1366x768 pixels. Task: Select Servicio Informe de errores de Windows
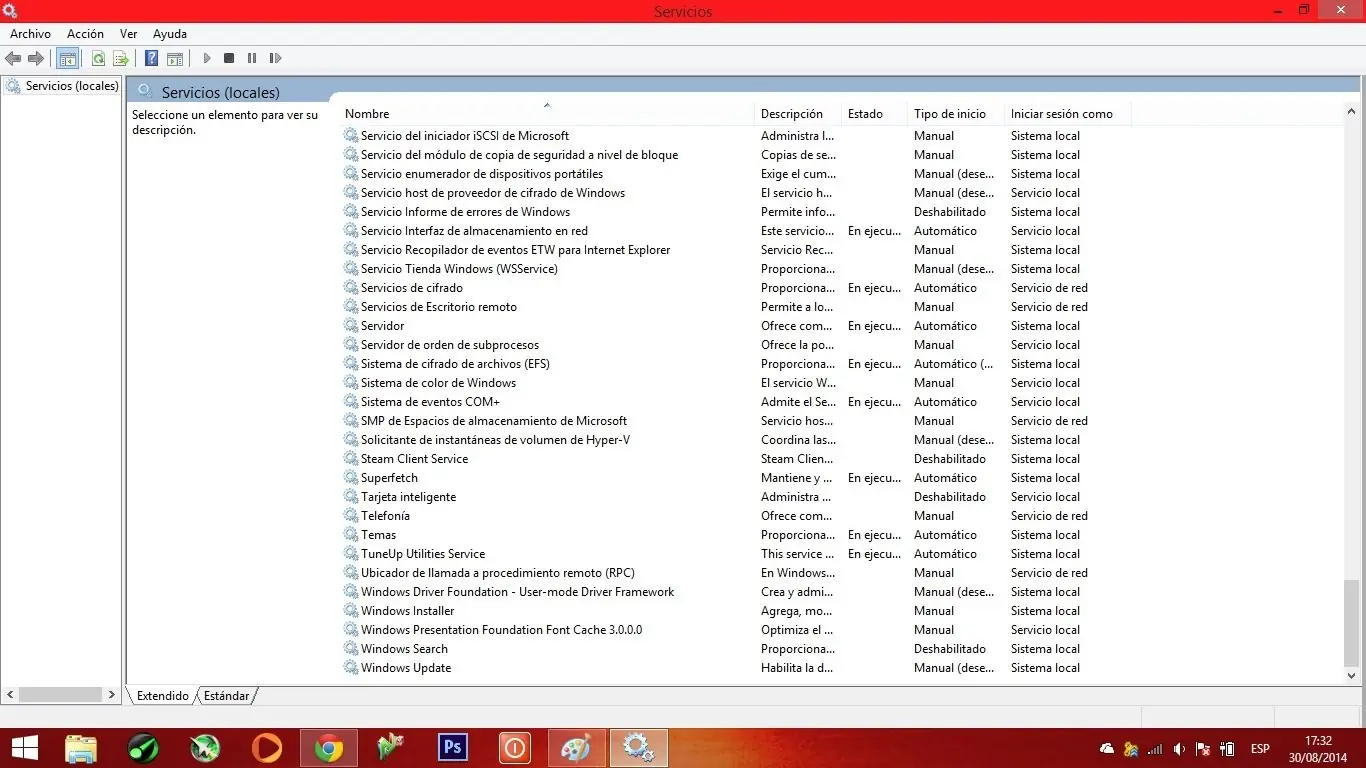click(x=736, y=212)
